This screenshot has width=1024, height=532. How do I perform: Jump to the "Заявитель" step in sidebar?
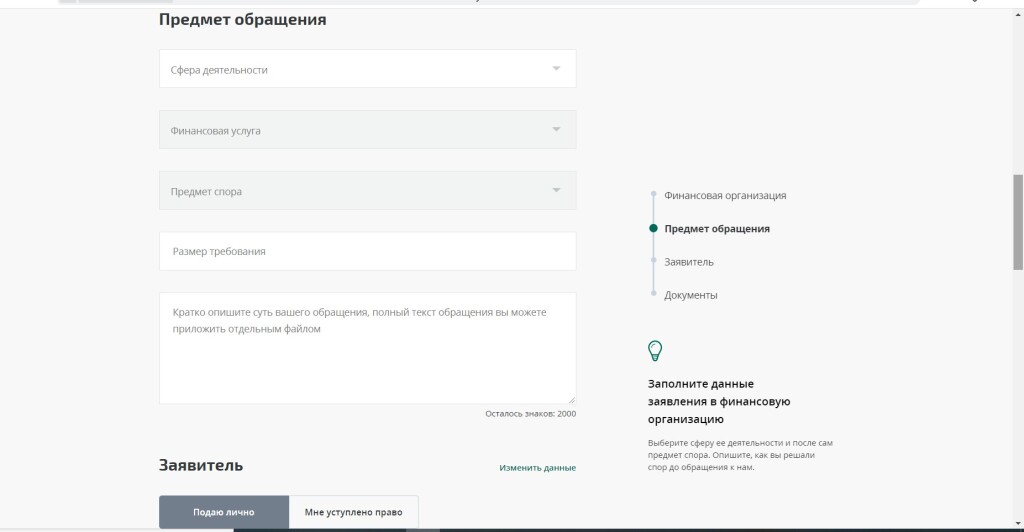click(689, 262)
